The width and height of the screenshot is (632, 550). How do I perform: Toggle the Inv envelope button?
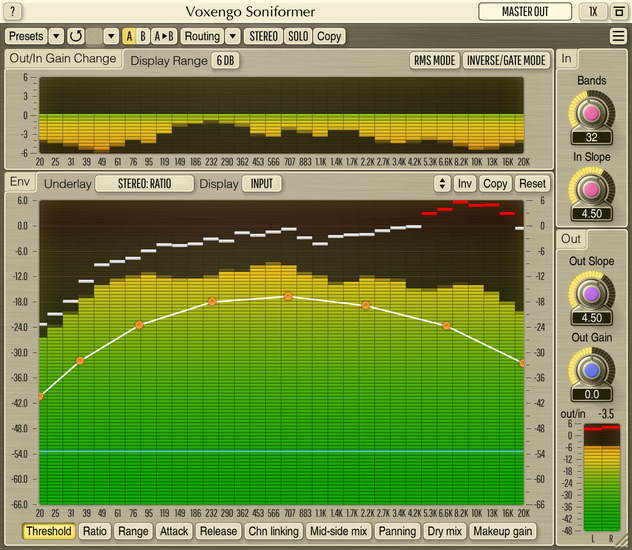(x=464, y=184)
